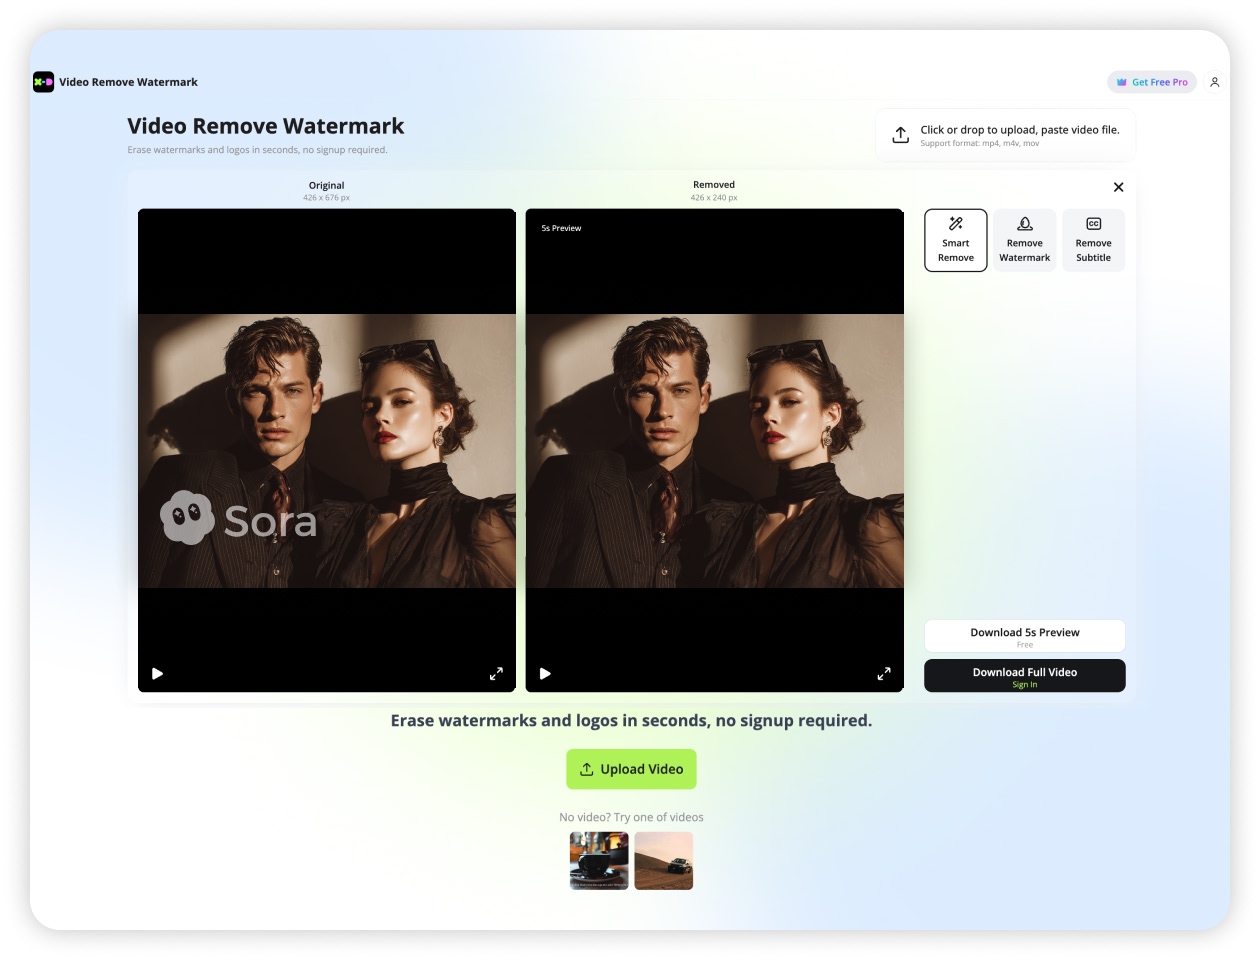The image size is (1260, 960).
Task: Click the upload drop zone text
Action: (x=1019, y=130)
